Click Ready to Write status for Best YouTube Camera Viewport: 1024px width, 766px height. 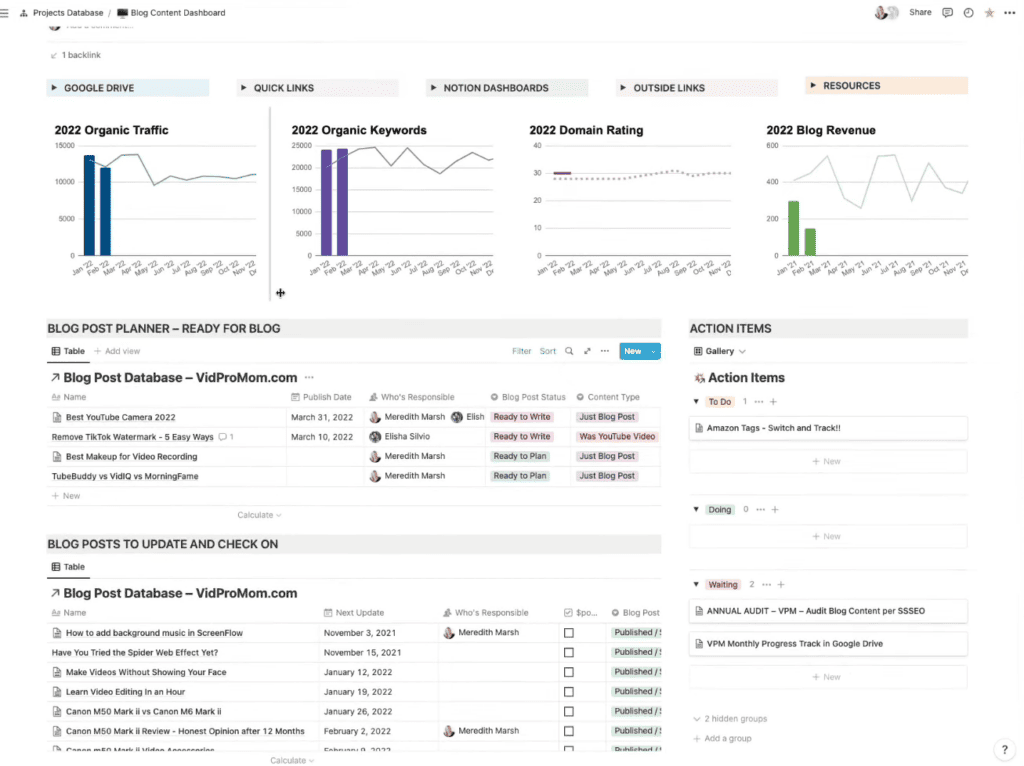click(522, 417)
